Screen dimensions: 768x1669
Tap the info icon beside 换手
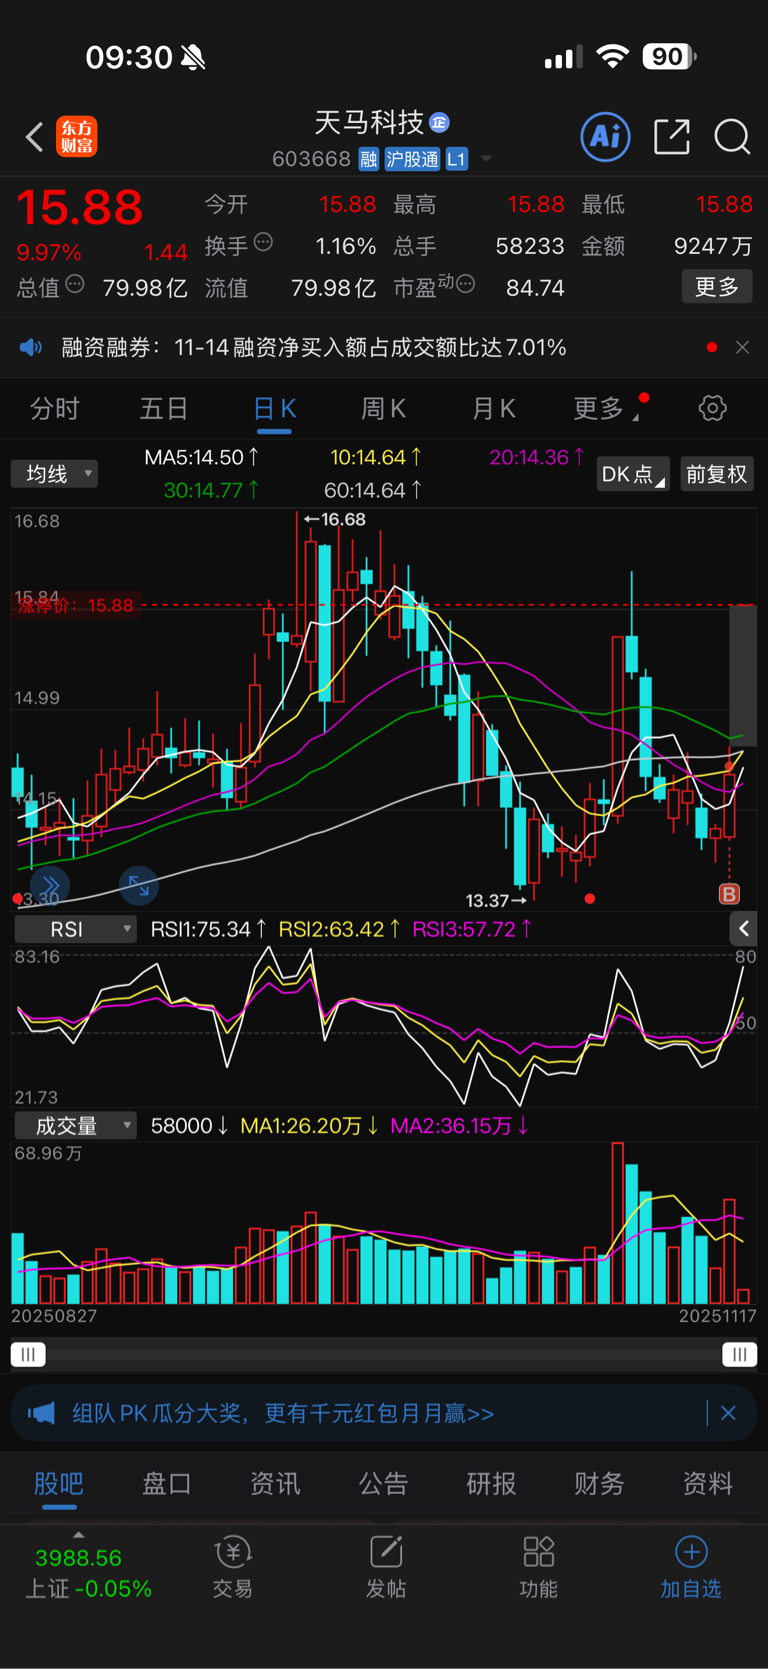(x=263, y=242)
